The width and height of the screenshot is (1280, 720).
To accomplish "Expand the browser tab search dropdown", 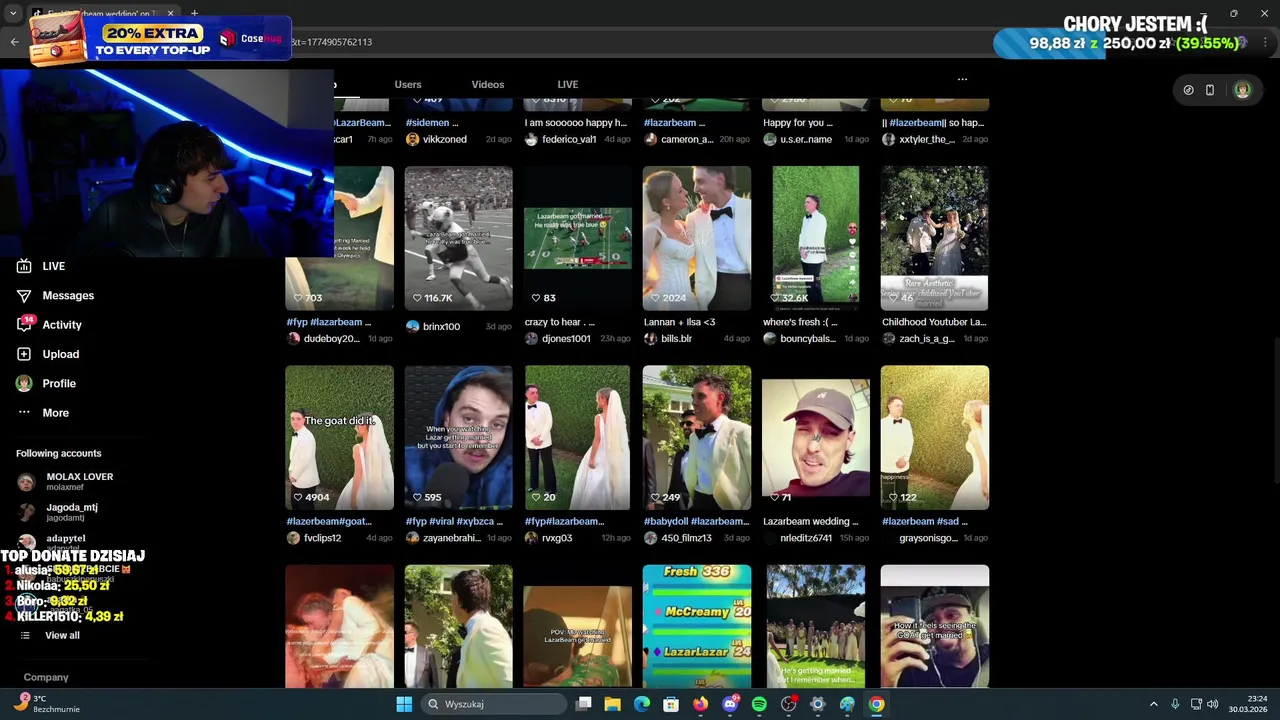I will tap(13, 14).
